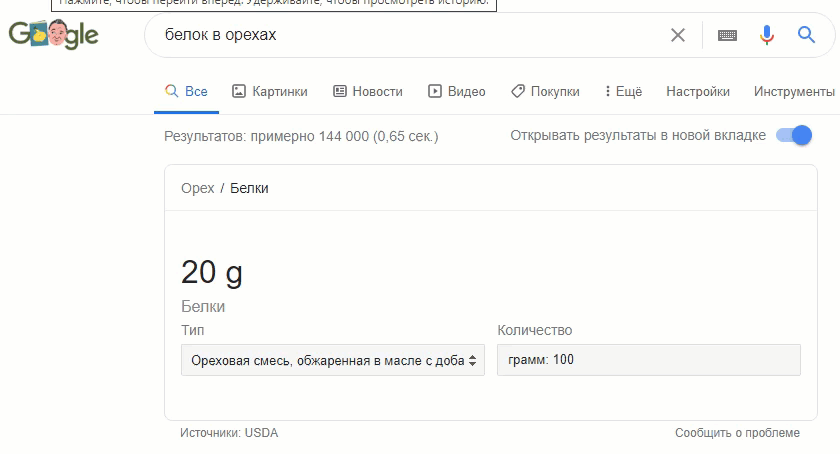The height and width of the screenshot is (454, 840).
Task: Open Инструменты options
Action: tap(794, 92)
